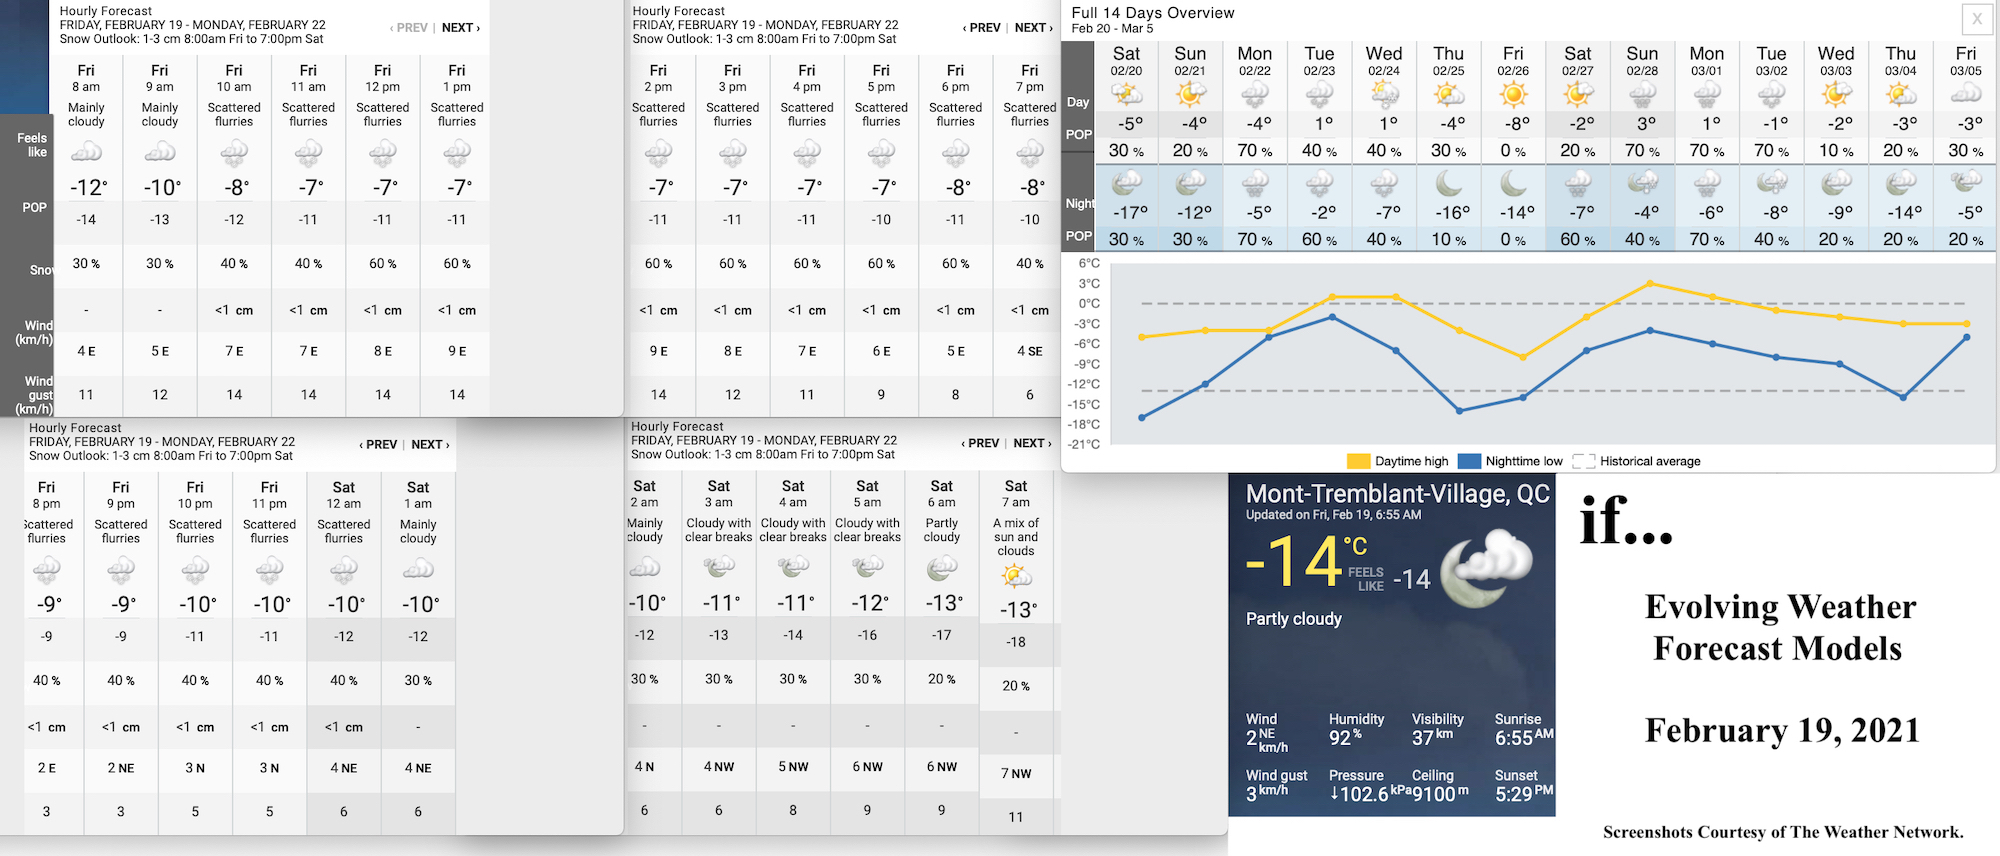Select the Mon 03/01 column header in overview

pos(1707,60)
